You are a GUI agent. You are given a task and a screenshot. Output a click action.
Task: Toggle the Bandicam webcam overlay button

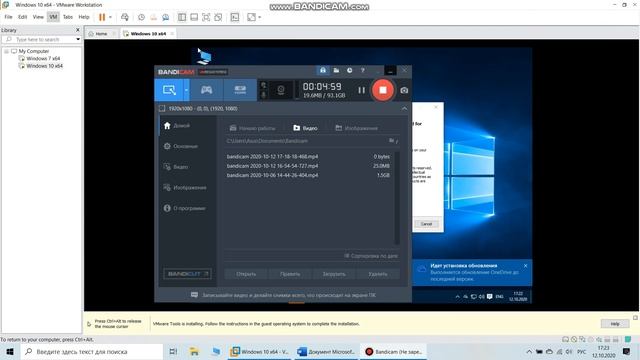coord(280,90)
